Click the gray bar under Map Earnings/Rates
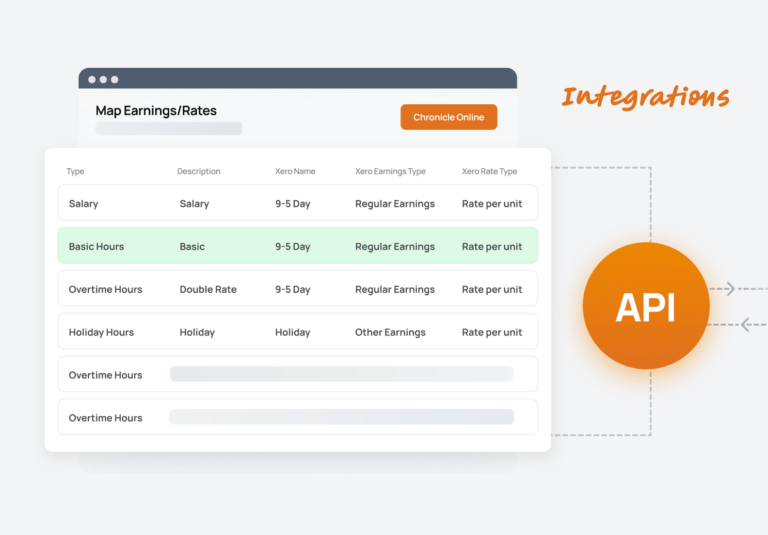768x535 pixels. (x=168, y=128)
